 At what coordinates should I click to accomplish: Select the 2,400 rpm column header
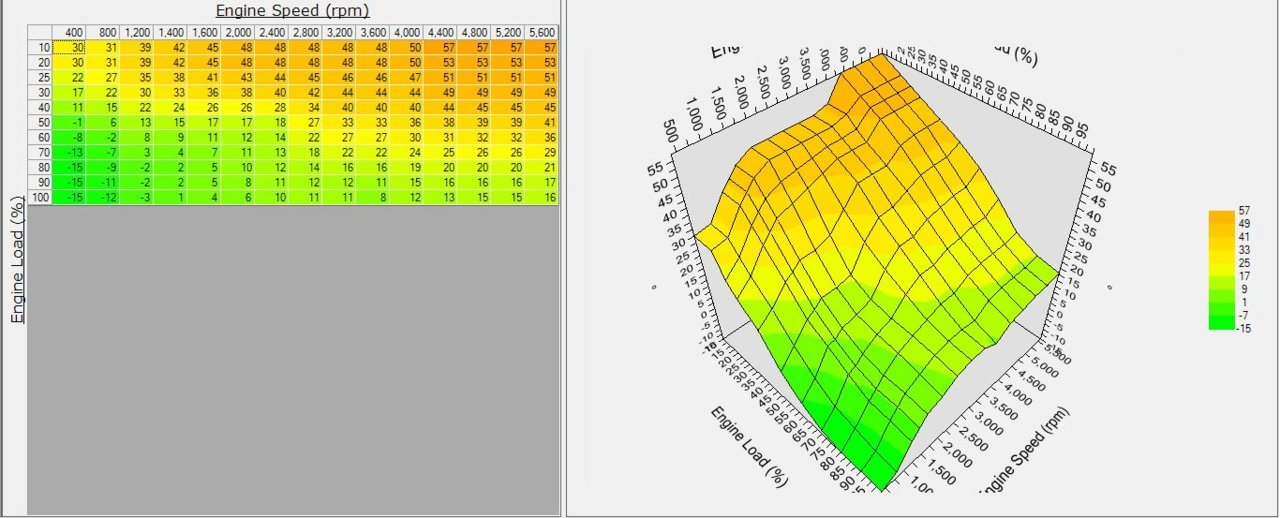273,33
